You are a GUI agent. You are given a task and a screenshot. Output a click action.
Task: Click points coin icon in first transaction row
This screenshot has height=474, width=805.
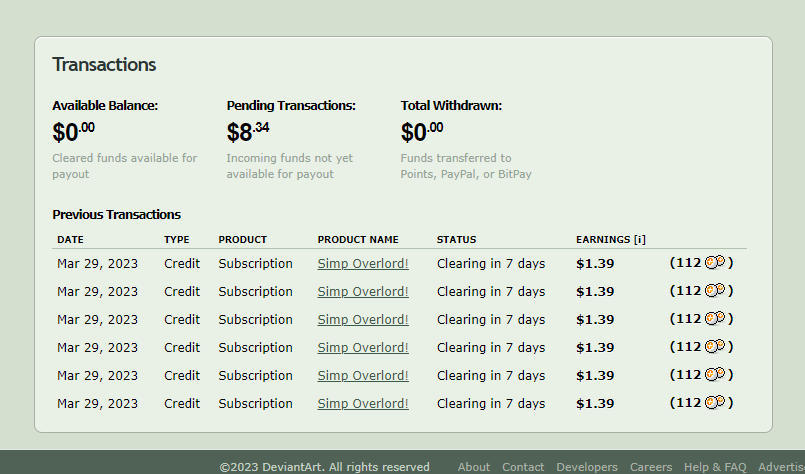point(715,263)
